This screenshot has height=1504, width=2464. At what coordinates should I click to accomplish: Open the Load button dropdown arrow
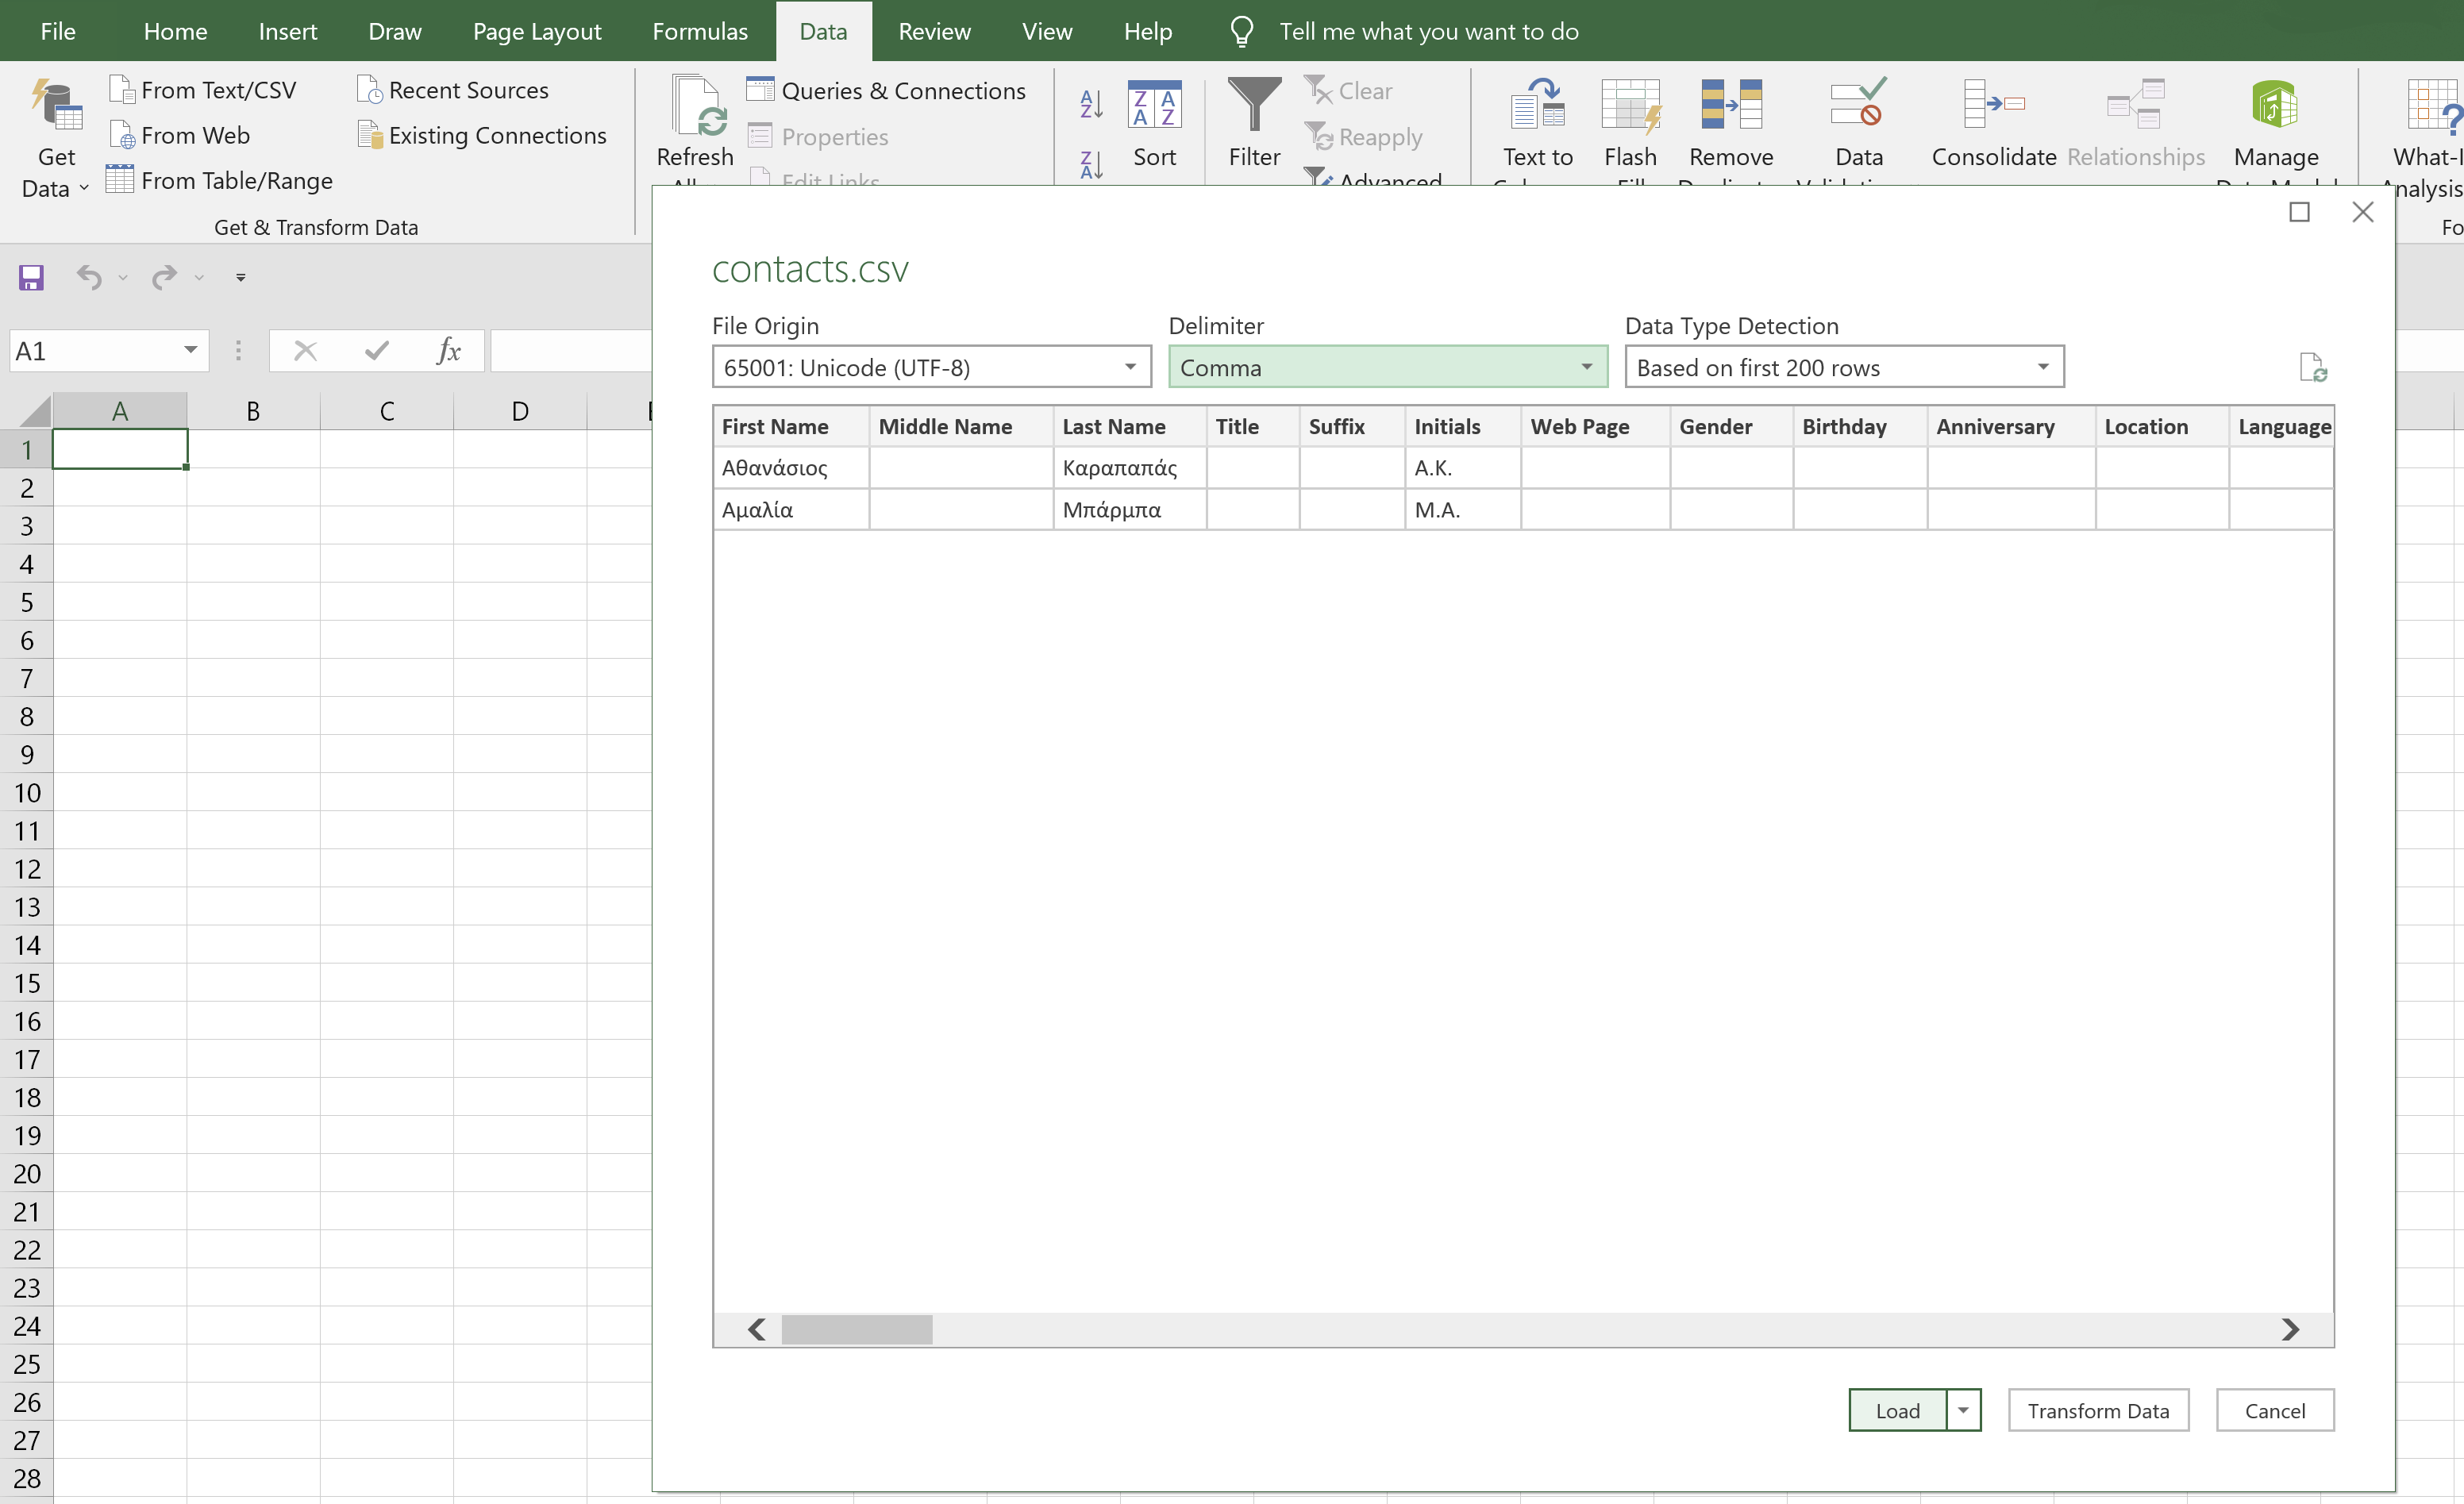[x=1963, y=1410]
